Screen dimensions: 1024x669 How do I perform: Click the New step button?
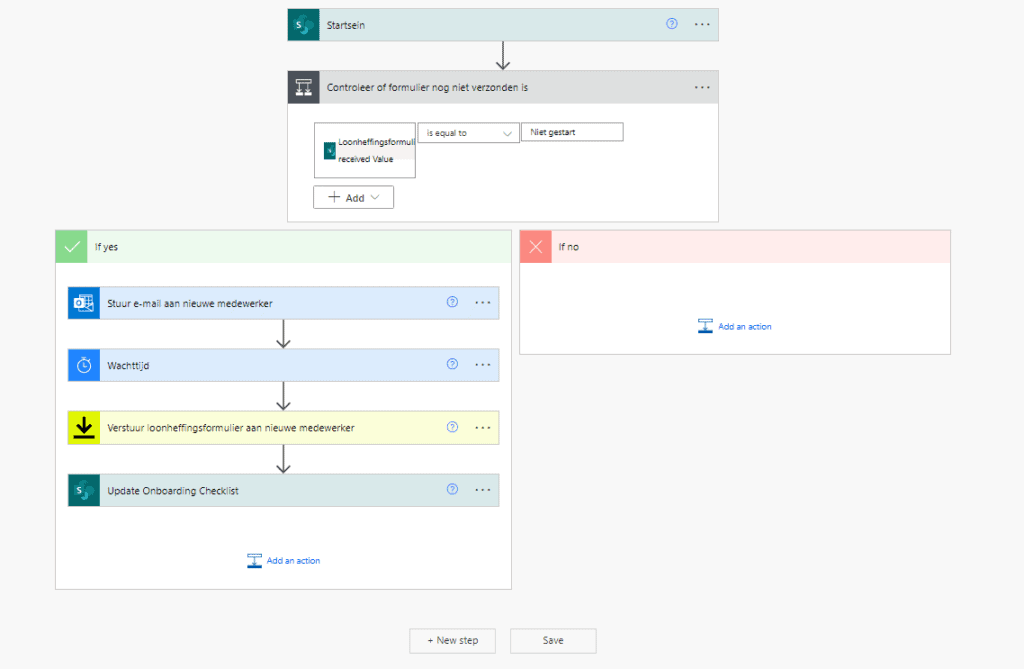(452, 641)
